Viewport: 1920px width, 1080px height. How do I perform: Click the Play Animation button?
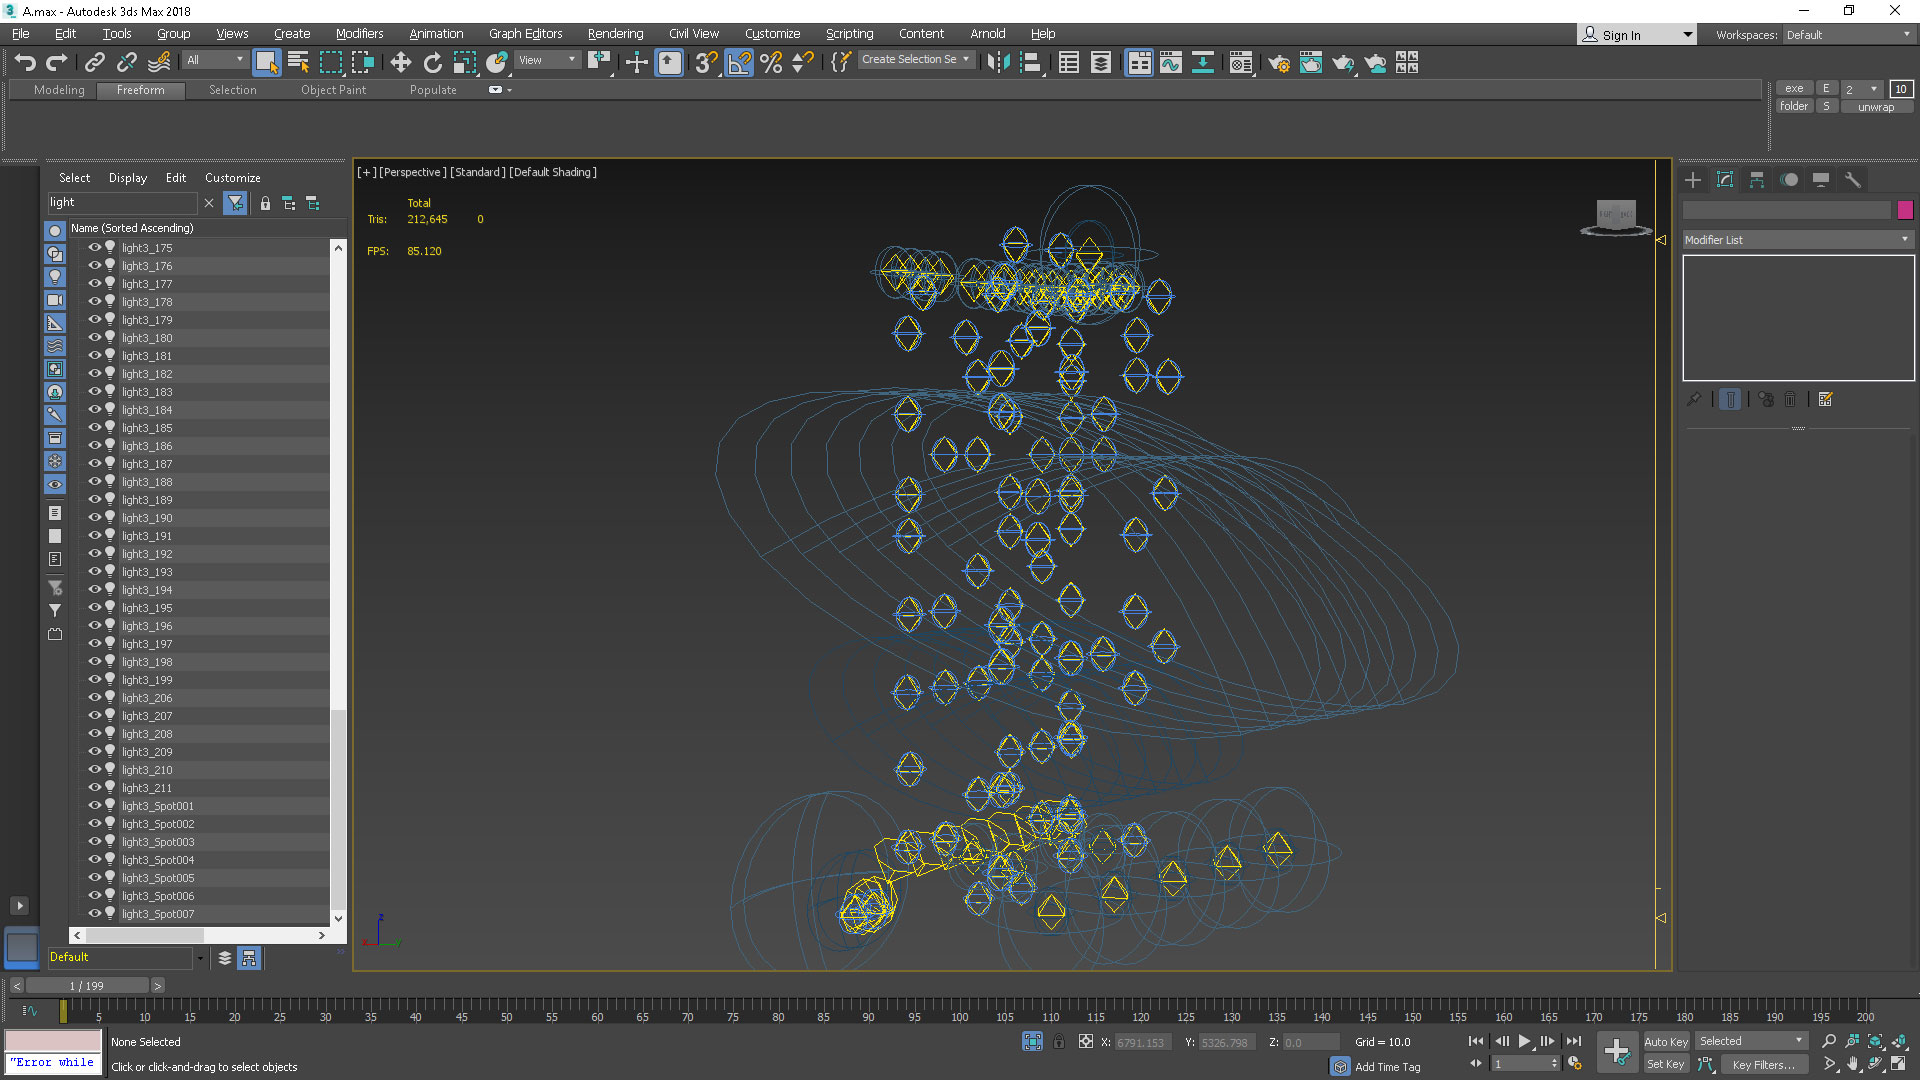click(x=1524, y=1041)
